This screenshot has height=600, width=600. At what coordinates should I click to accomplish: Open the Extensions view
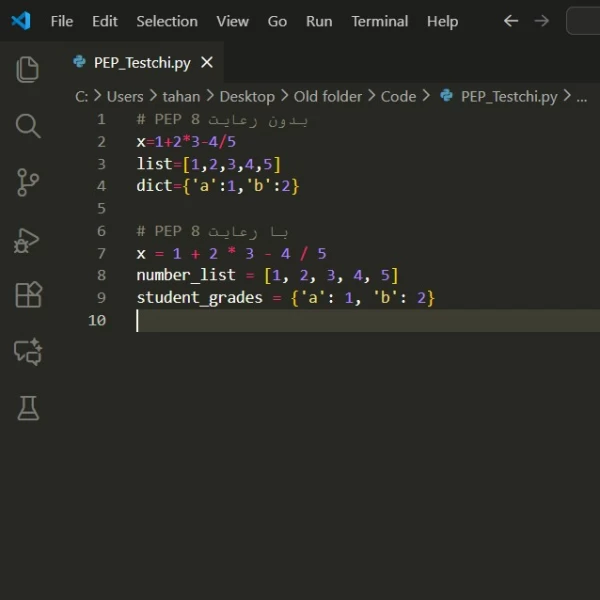click(x=28, y=295)
